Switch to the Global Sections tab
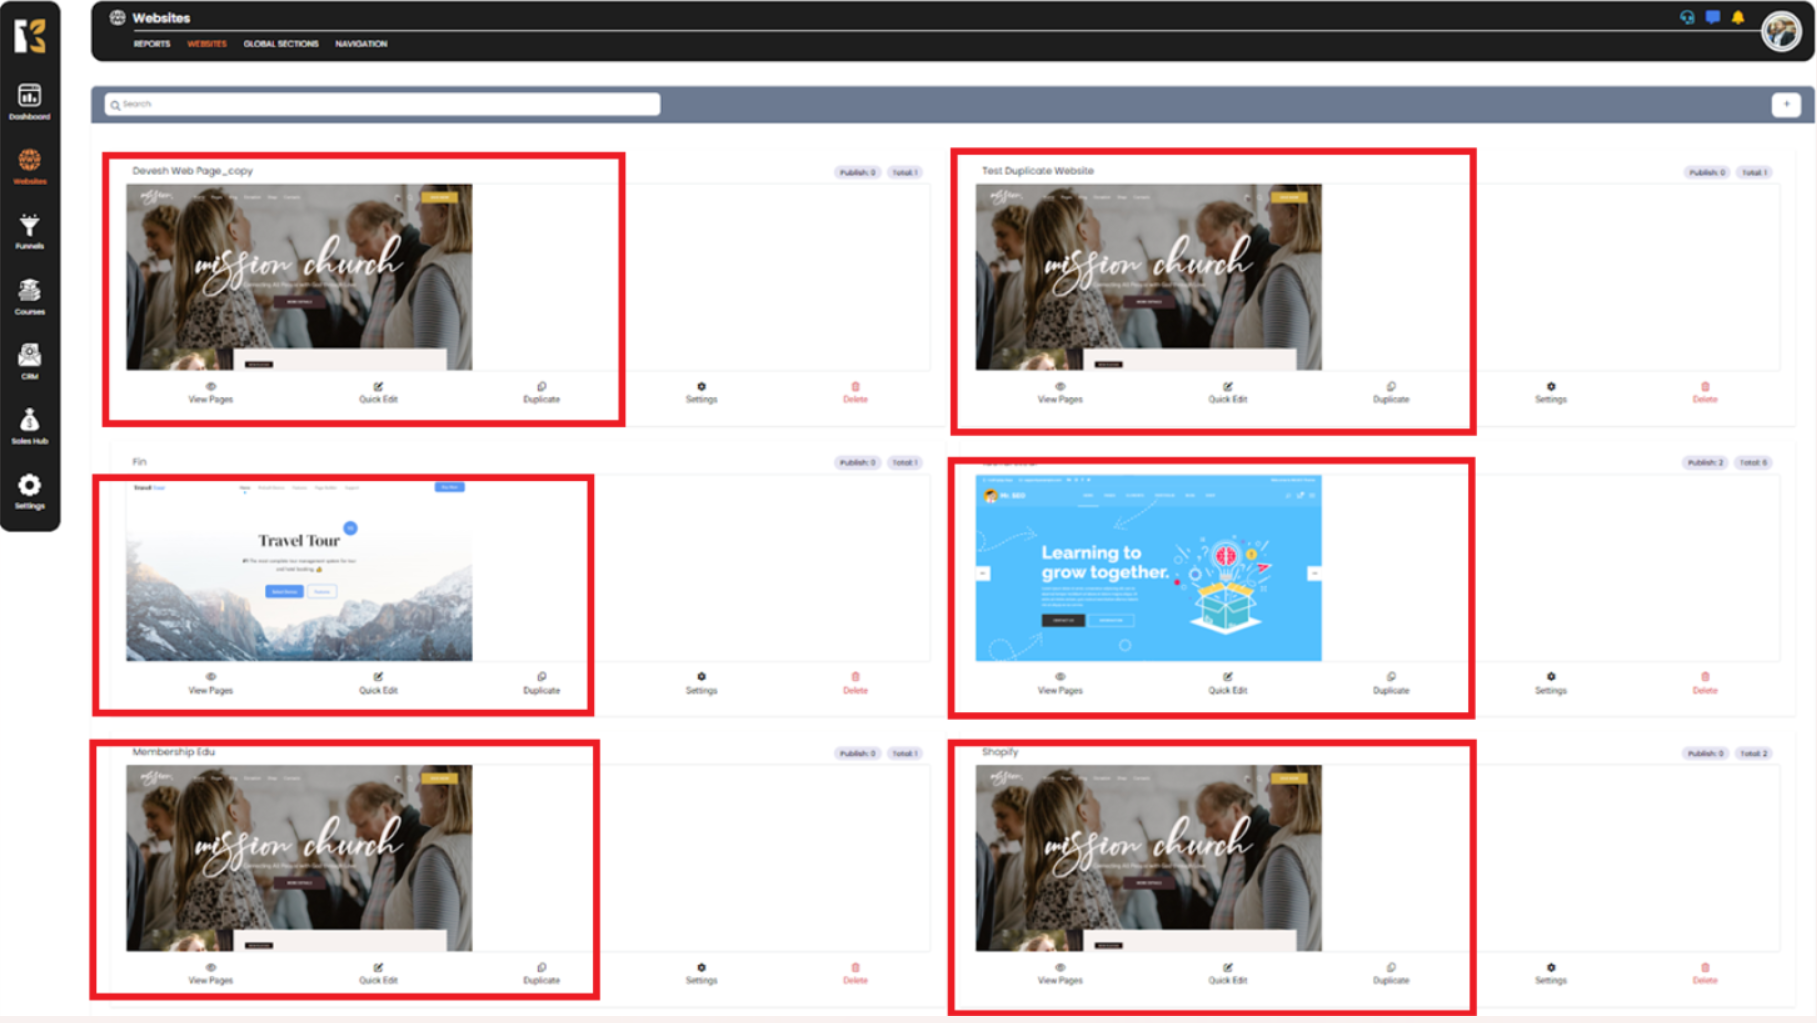This screenshot has height=1023, width=1817. (281, 44)
